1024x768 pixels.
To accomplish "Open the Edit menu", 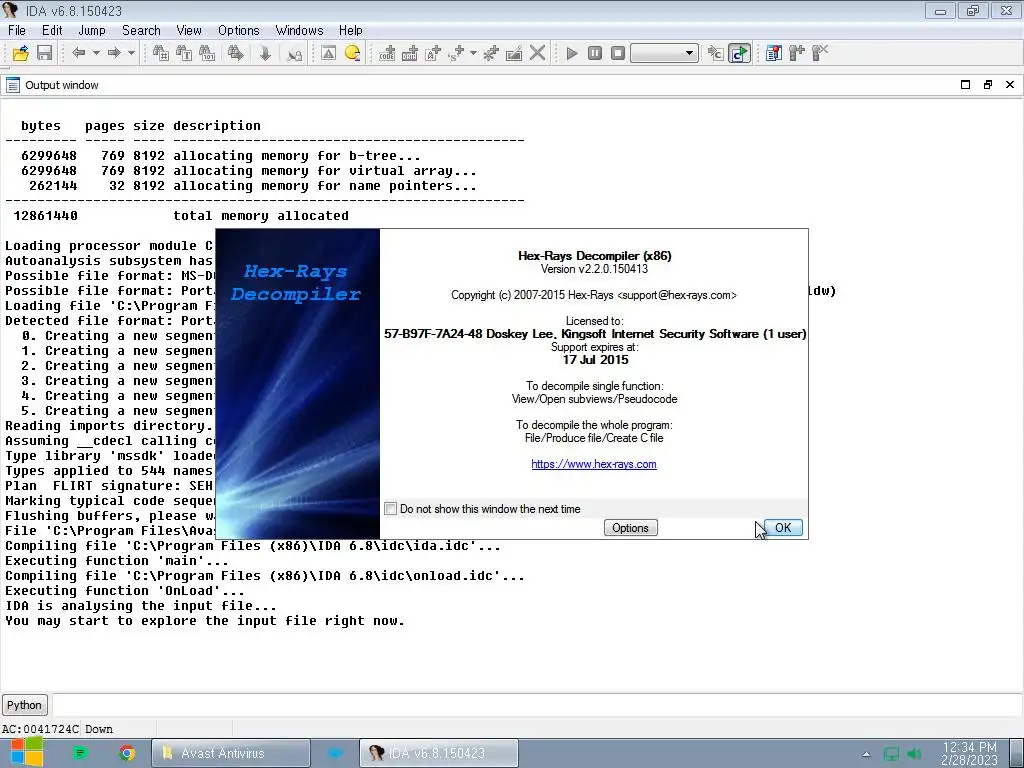I will tap(52, 30).
